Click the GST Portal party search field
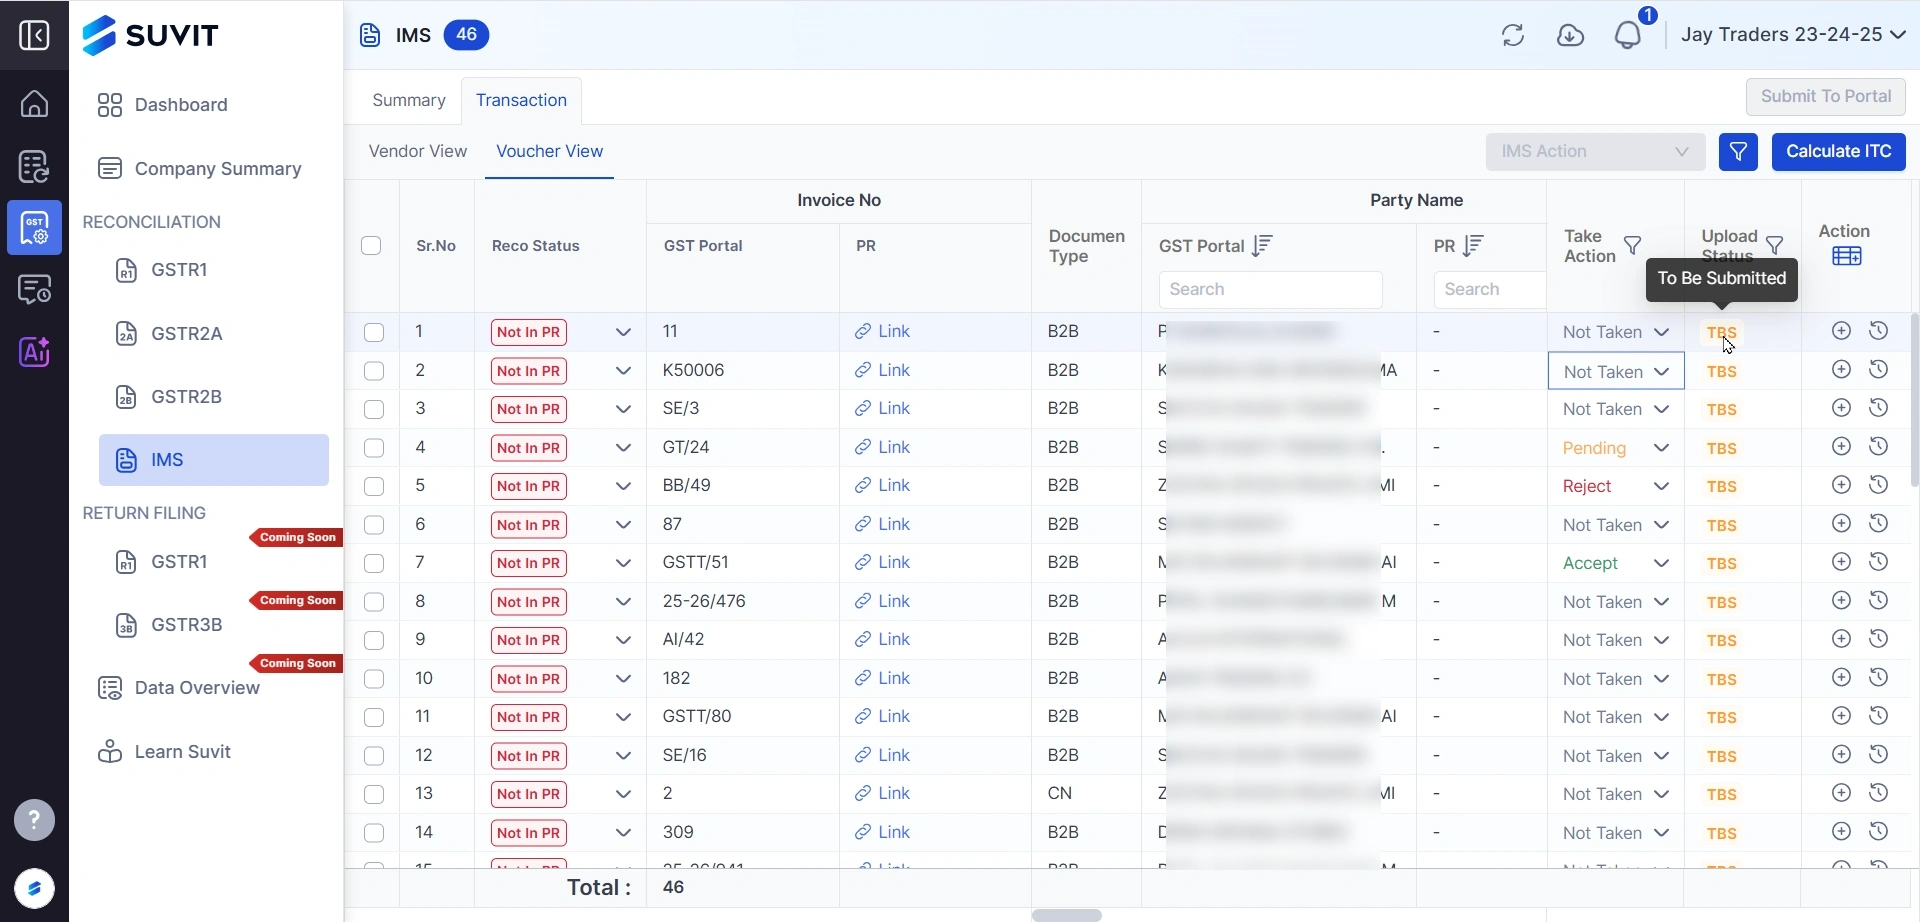 coord(1271,289)
